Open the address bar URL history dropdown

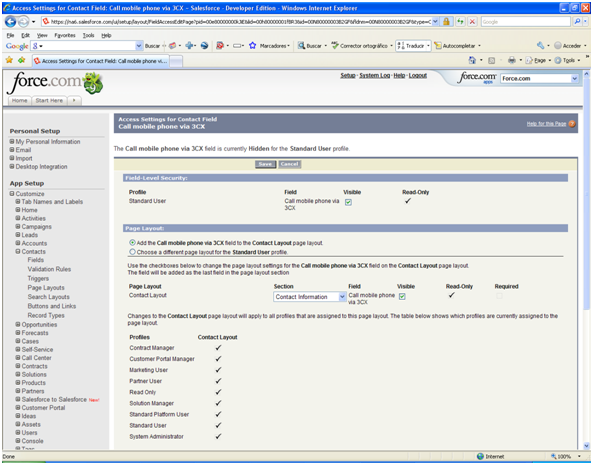pos(435,22)
